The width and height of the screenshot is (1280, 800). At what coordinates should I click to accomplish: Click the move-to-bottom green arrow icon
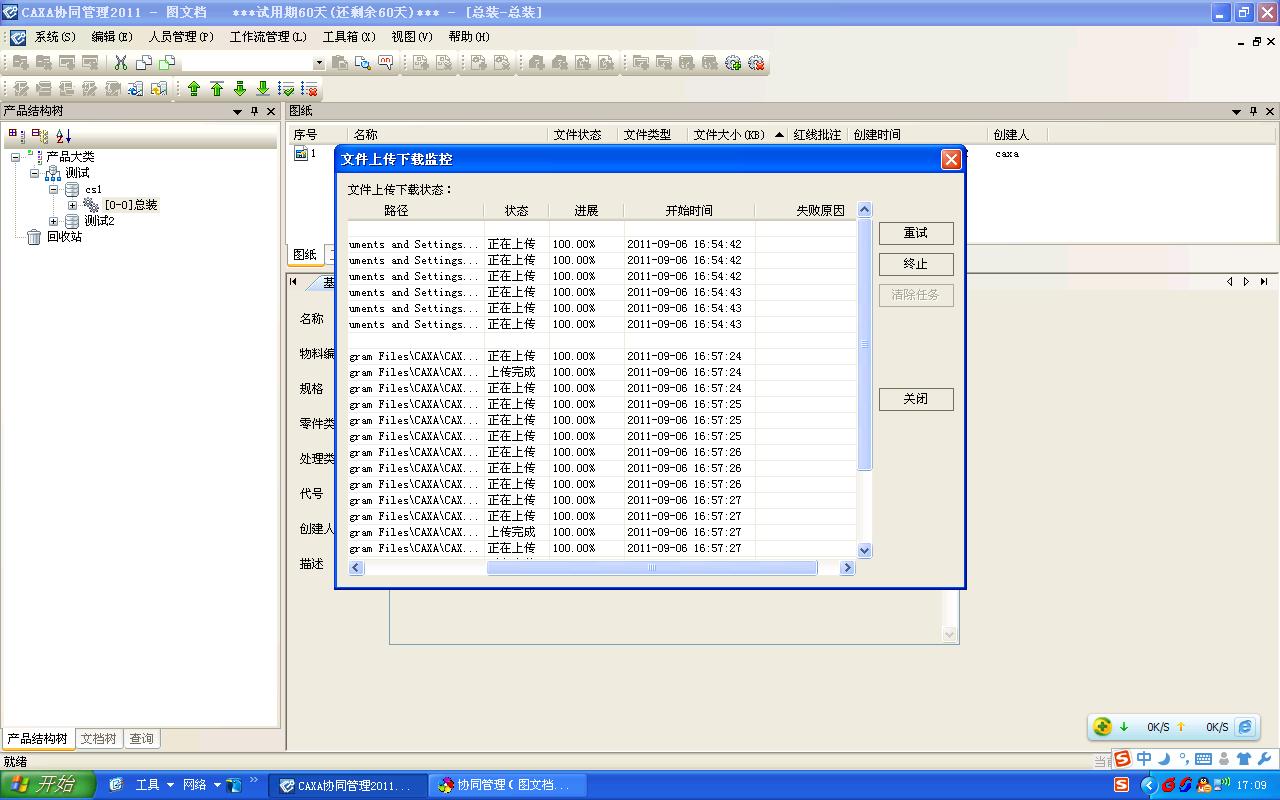click(x=263, y=89)
